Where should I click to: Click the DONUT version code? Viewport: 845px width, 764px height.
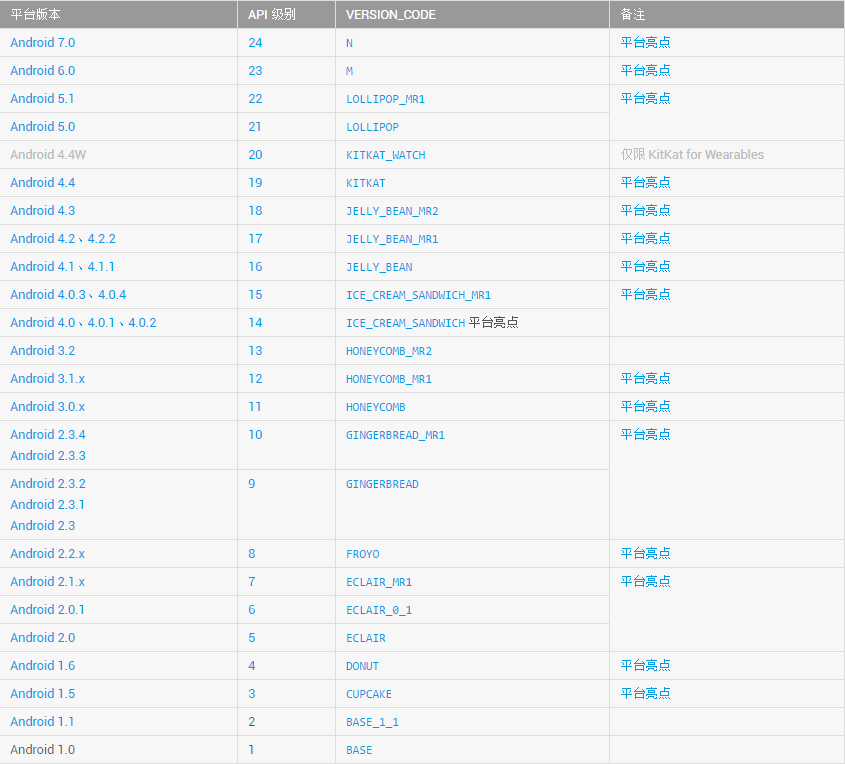click(x=362, y=666)
